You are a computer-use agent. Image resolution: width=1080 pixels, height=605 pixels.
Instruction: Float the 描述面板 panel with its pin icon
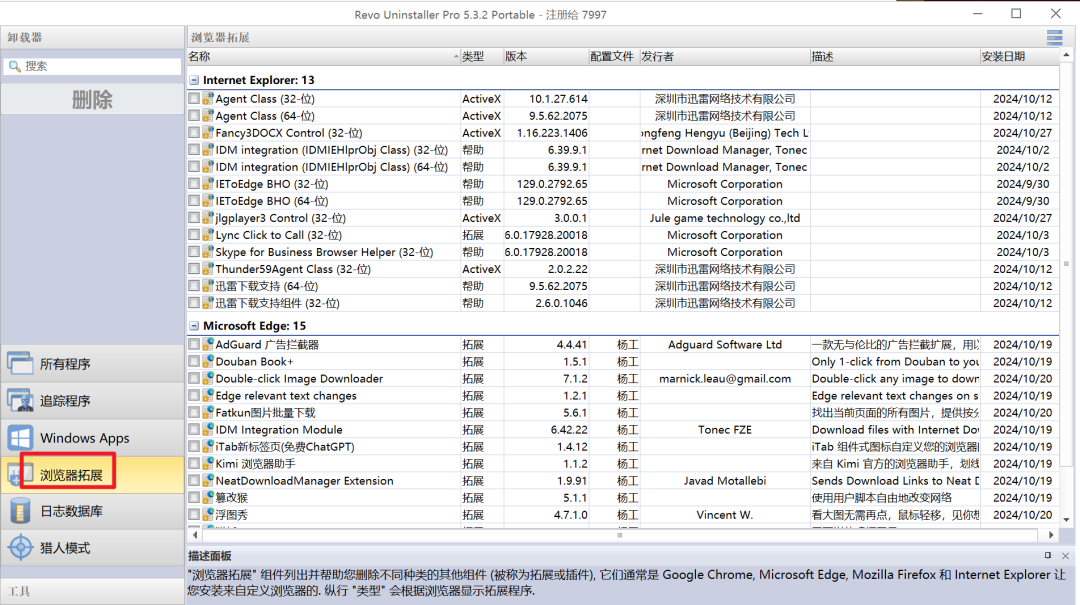click(1048, 555)
